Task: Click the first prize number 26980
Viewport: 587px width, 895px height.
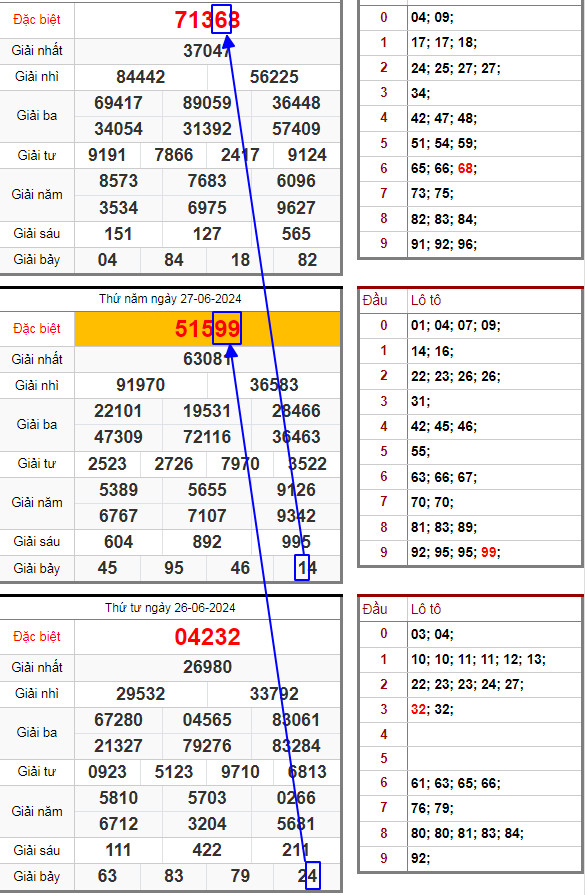Action: coord(207,667)
